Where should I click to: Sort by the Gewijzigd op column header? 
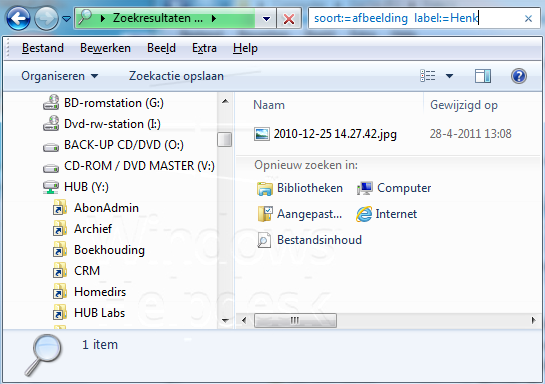point(464,105)
